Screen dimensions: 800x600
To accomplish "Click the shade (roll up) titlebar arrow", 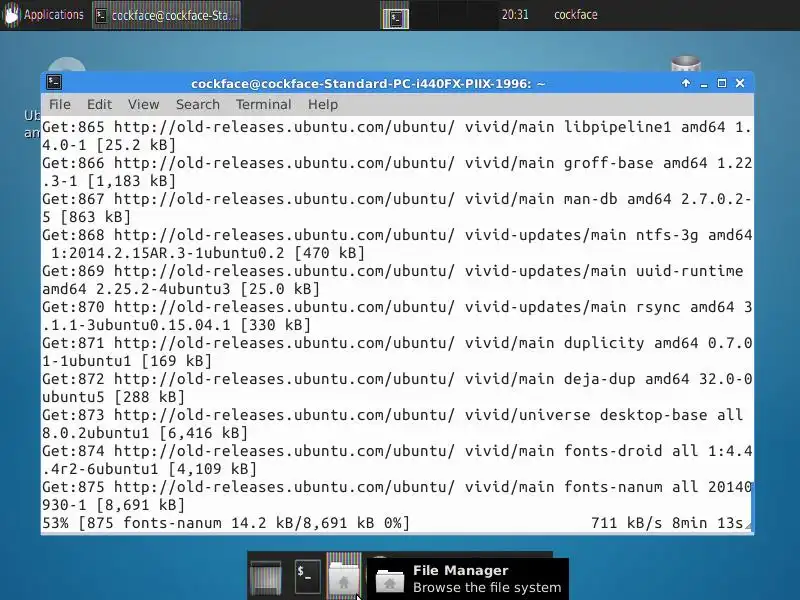I will coord(686,83).
